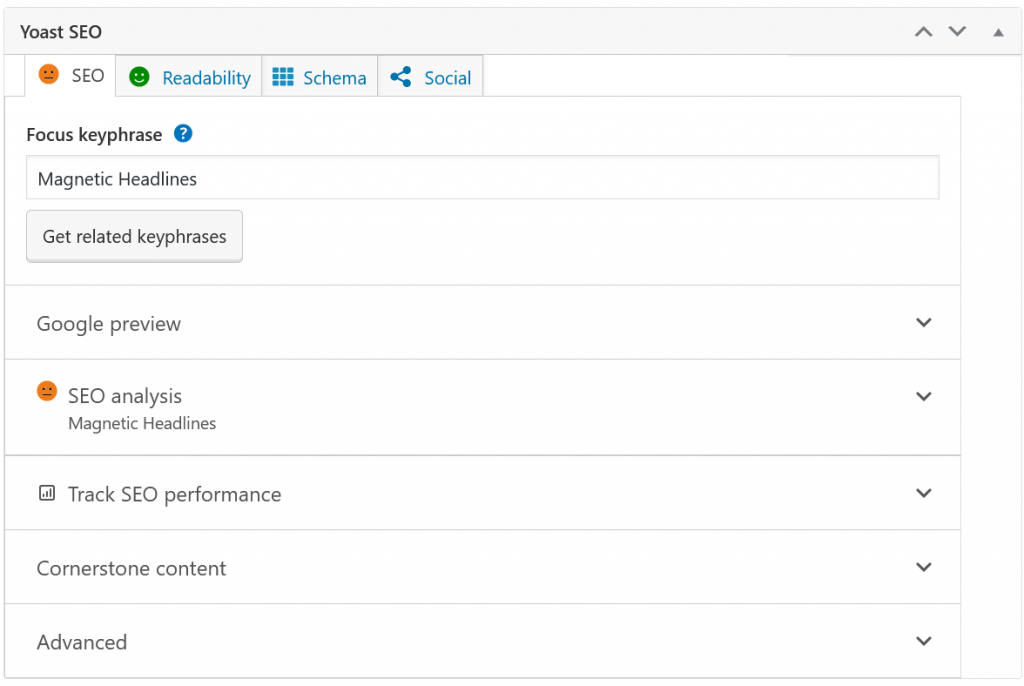Click Get related keyphrases button

point(134,236)
